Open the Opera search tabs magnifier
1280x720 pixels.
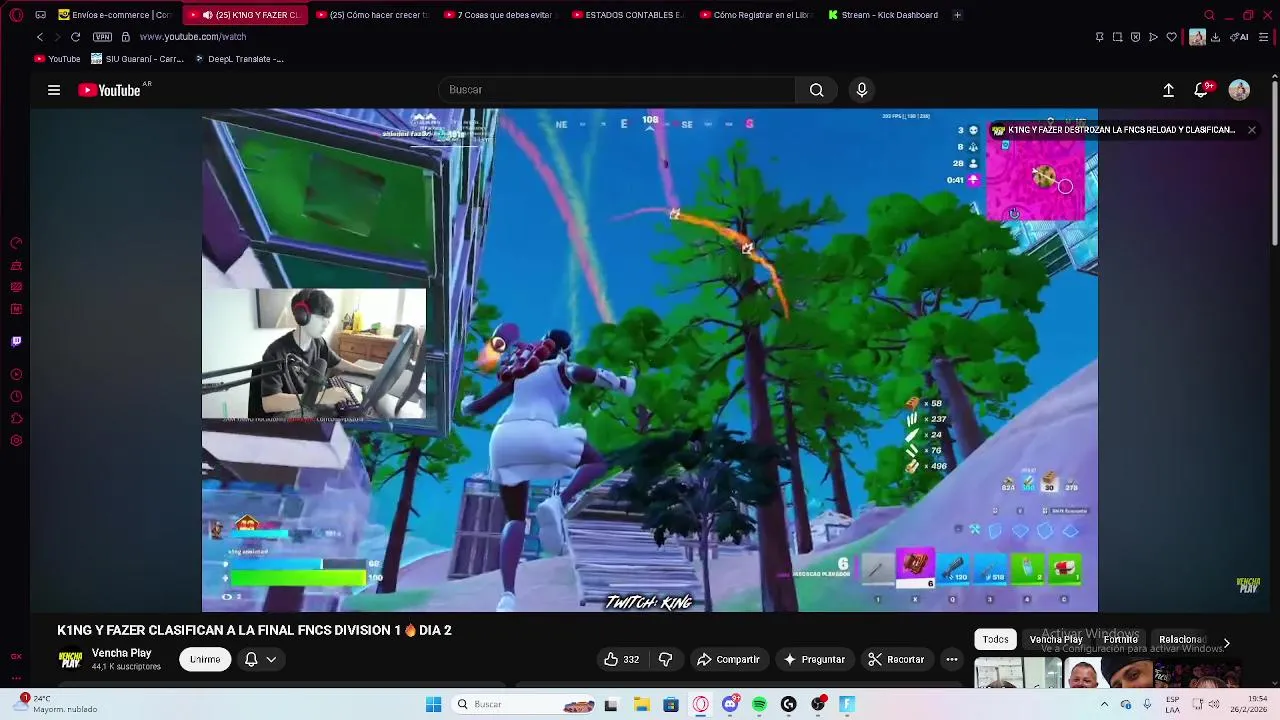1209,15
